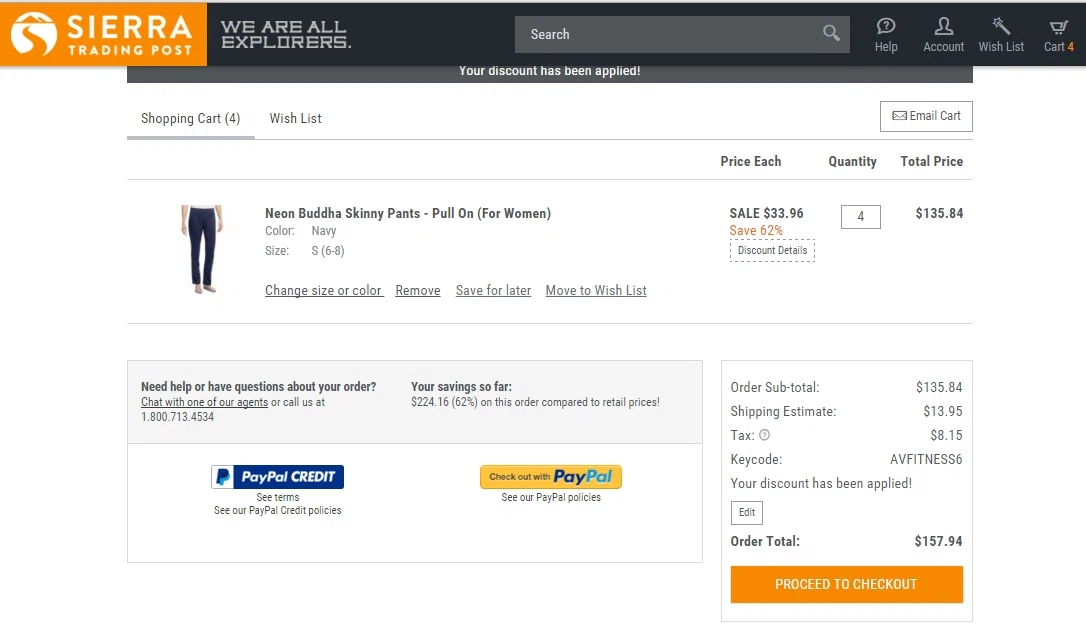Screen dimensions: 1086x630
Task: Click 'Your savings so far:' heading
Action: (x=461, y=387)
